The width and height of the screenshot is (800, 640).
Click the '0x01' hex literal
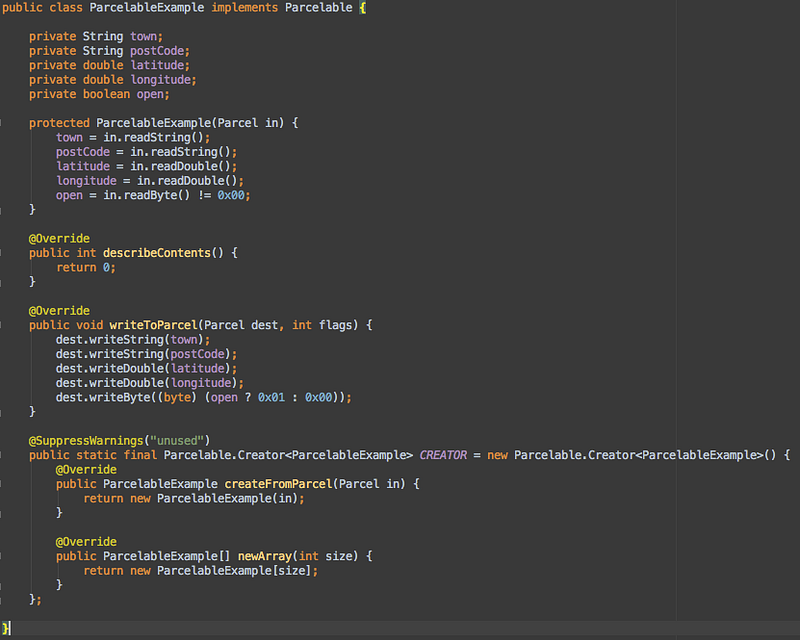coord(271,398)
